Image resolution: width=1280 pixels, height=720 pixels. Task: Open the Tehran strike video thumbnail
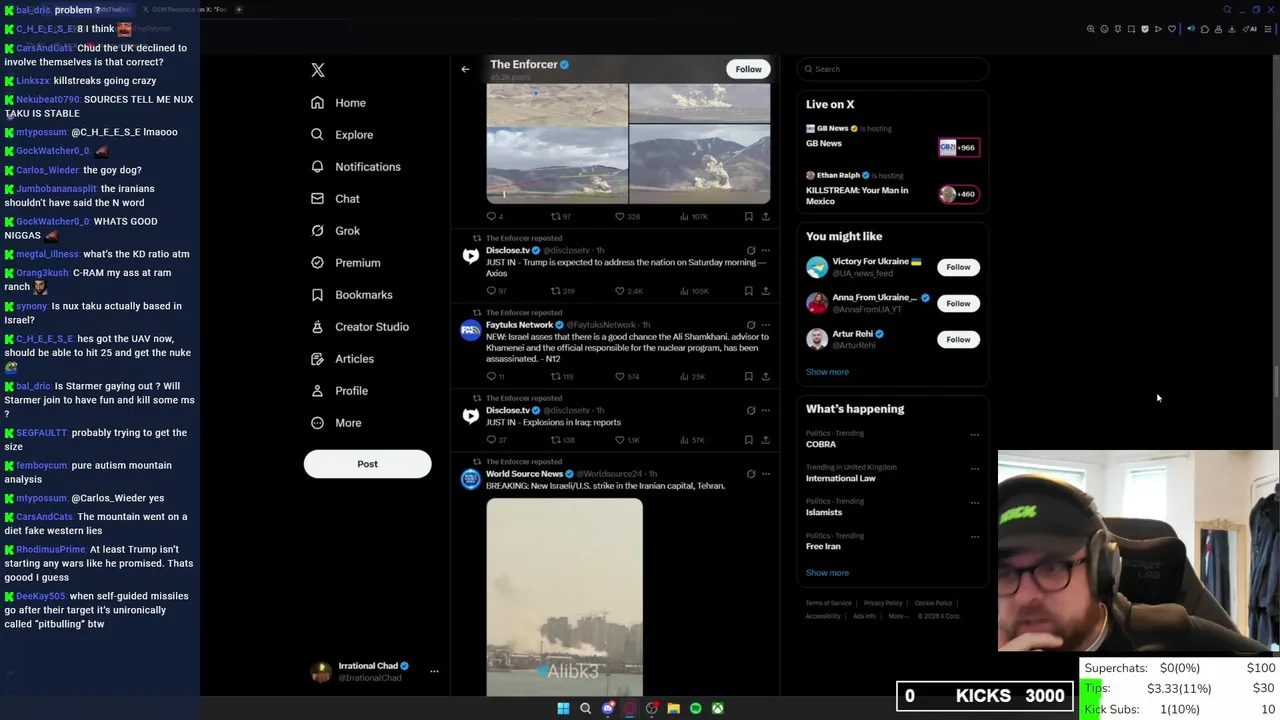564,597
